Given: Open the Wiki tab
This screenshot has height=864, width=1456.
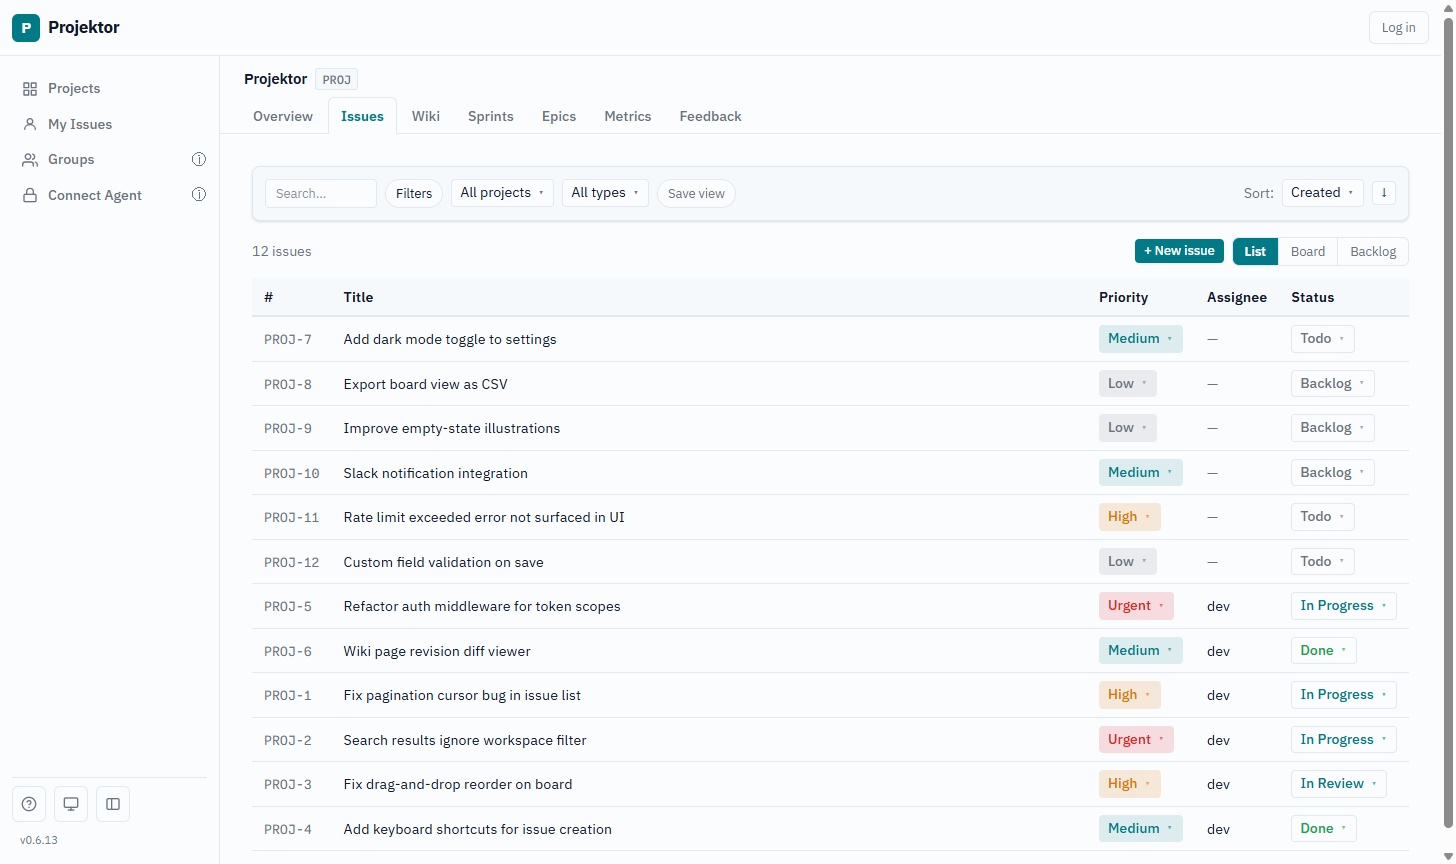Looking at the screenshot, I should click(x=426, y=116).
